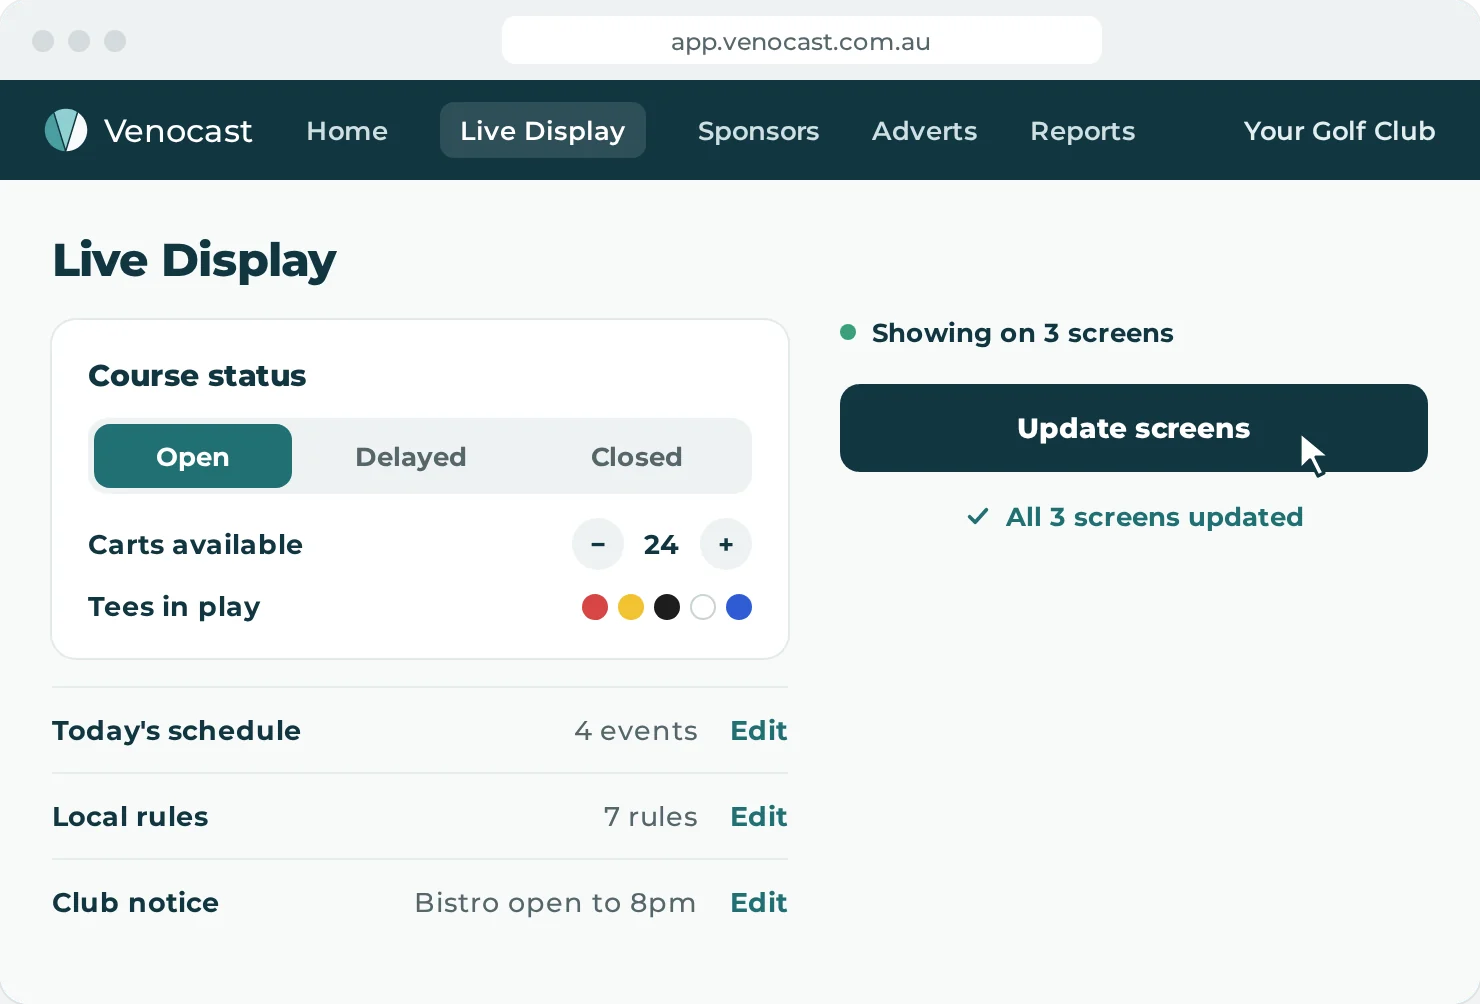1480x1004 pixels.
Task: Click the 'Course status' heading
Action: [197, 375]
